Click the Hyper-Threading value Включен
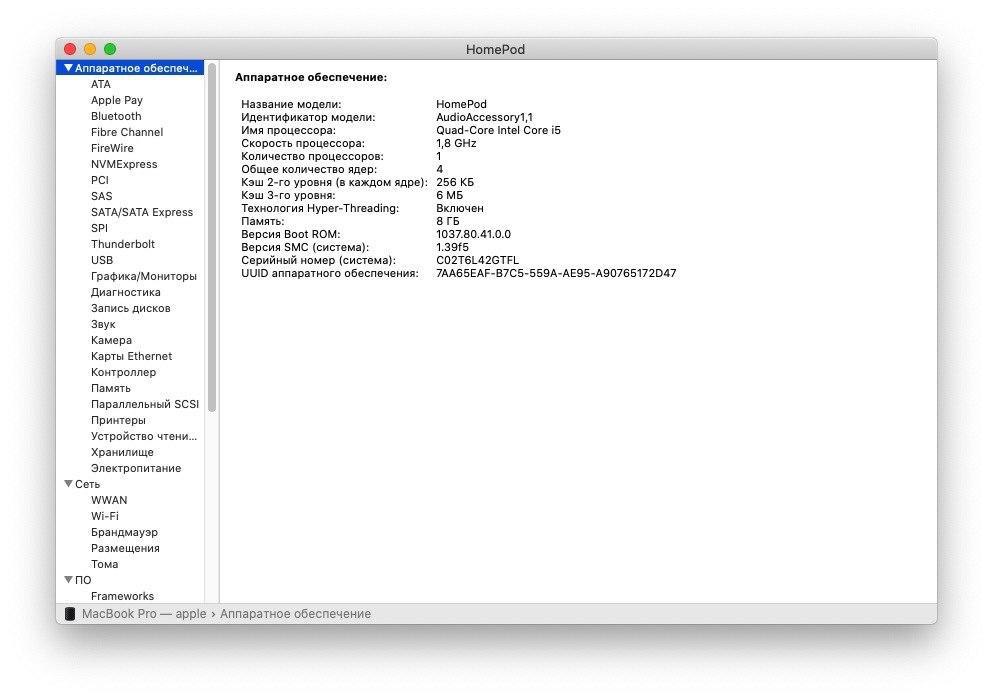The image size is (993, 698). (x=460, y=208)
